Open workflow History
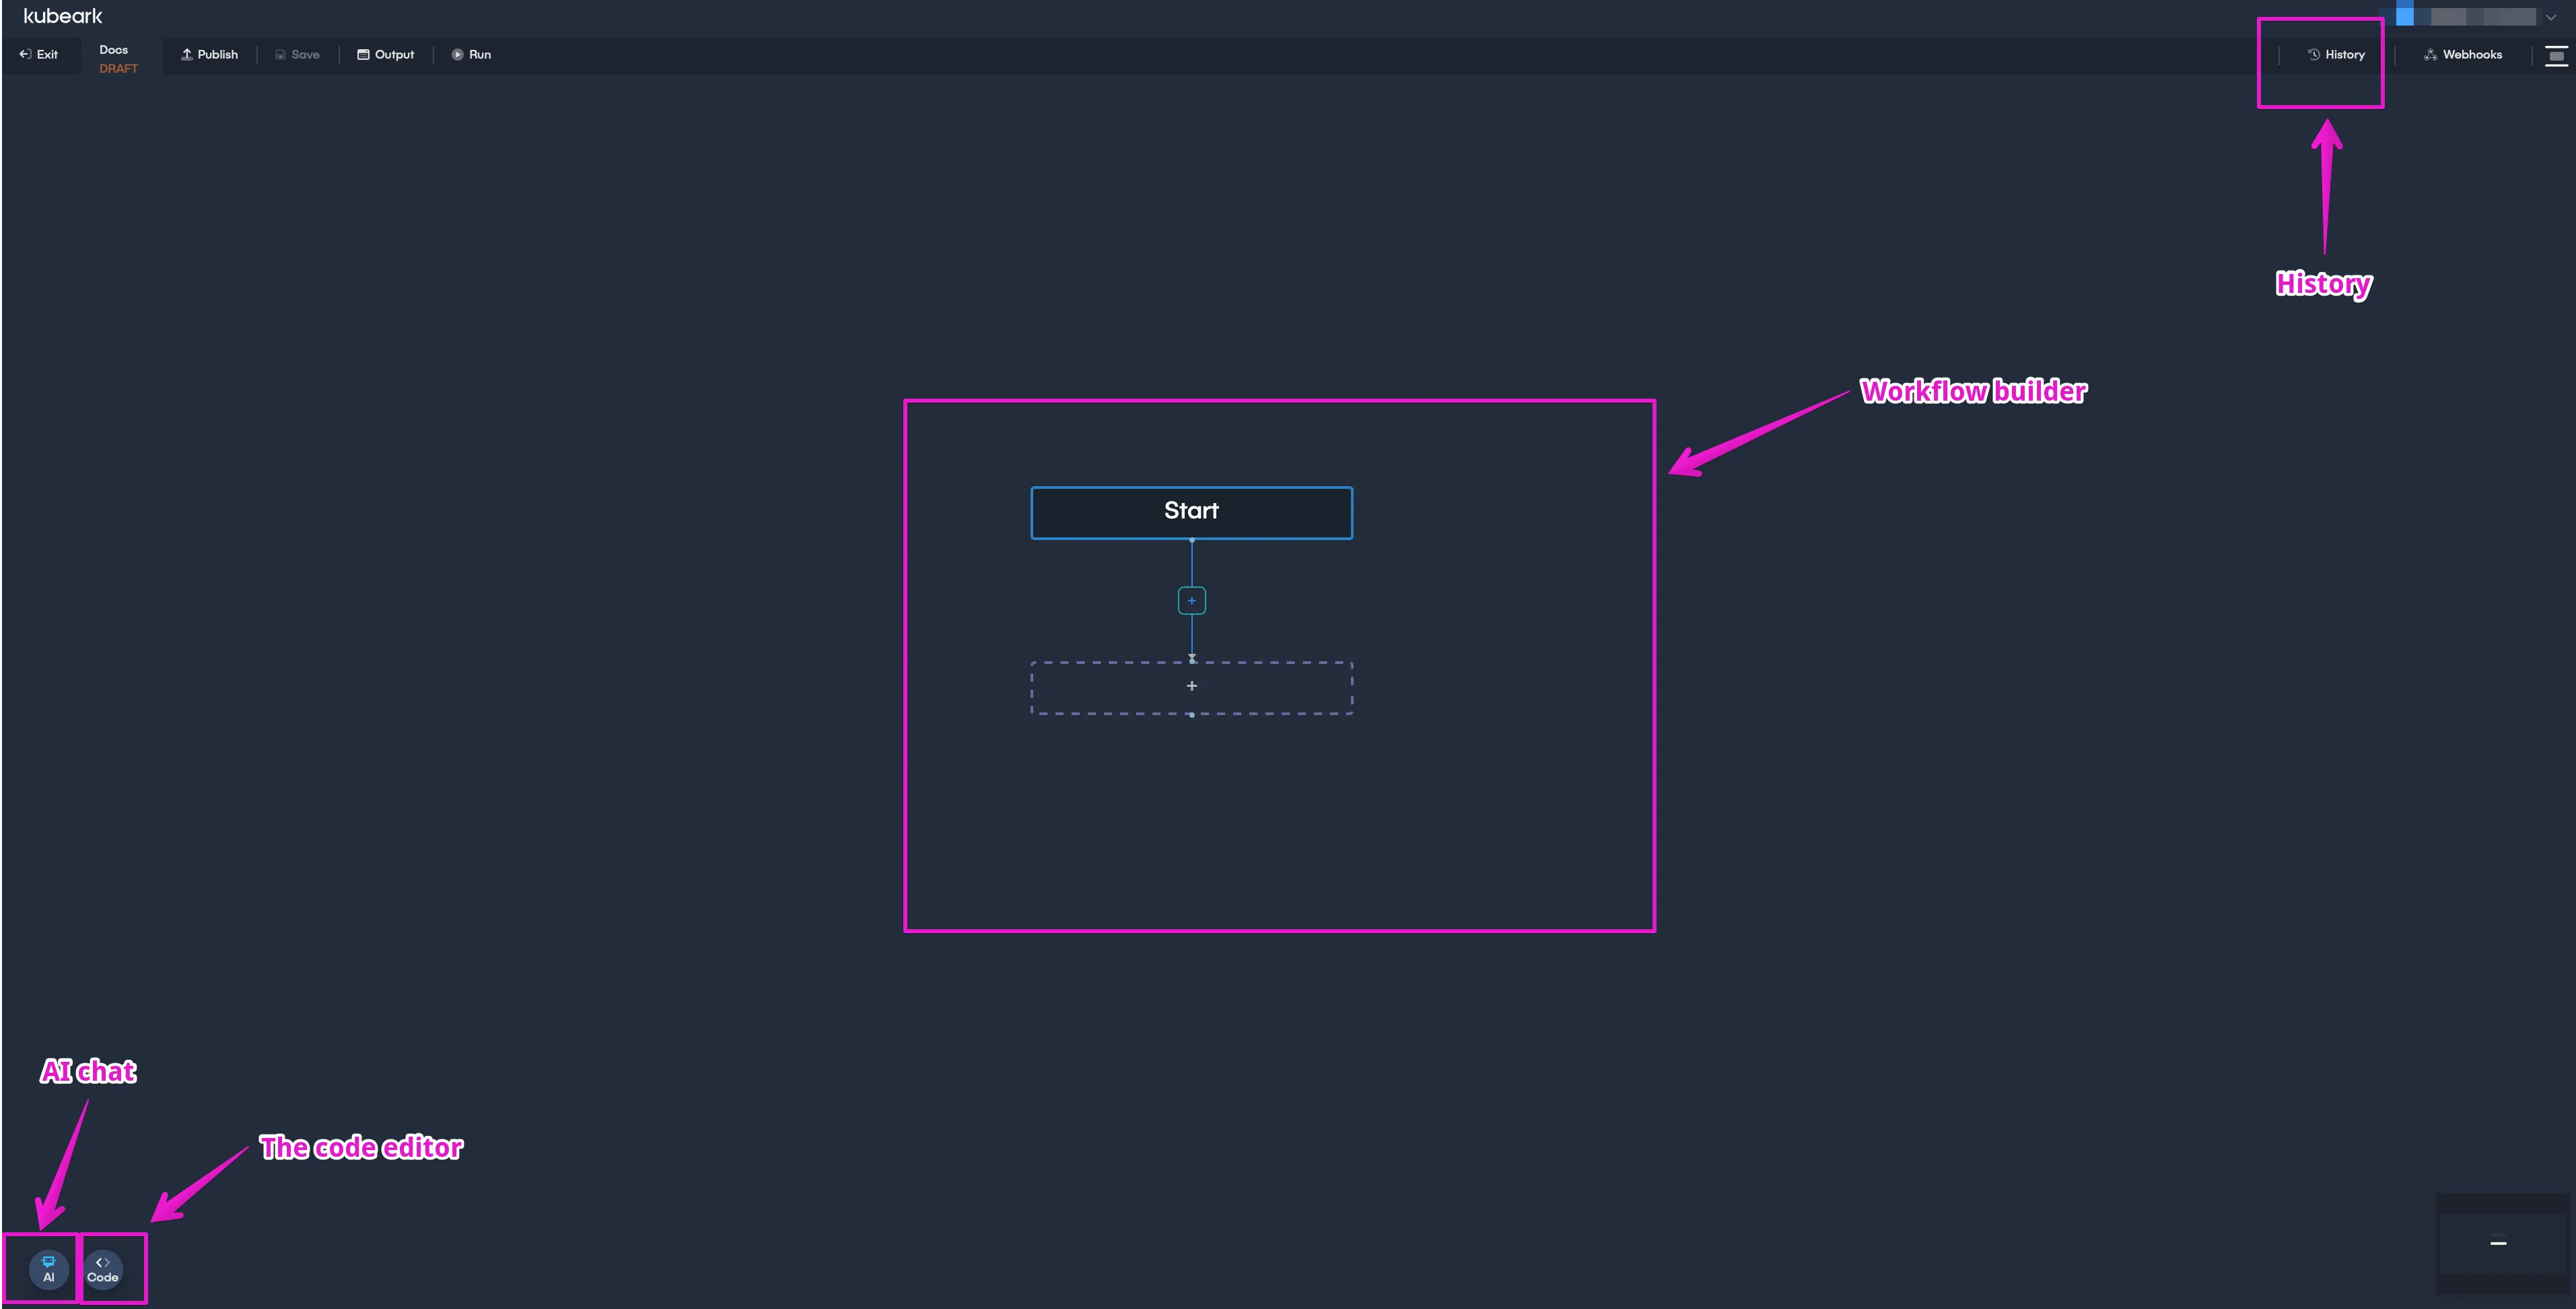The height and width of the screenshot is (1309, 2576). point(2336,55)
